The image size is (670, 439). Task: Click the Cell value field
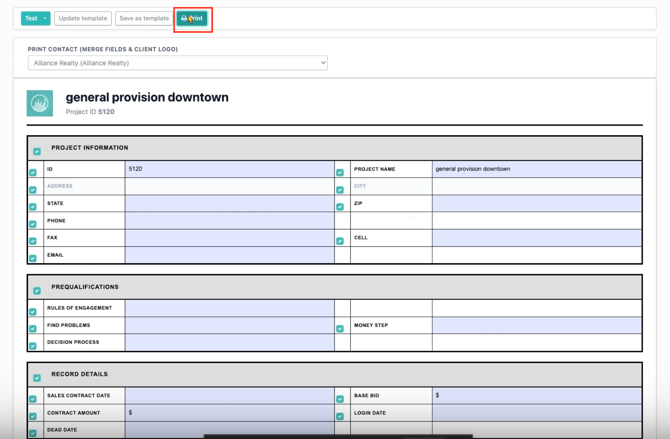click(537, 238)
